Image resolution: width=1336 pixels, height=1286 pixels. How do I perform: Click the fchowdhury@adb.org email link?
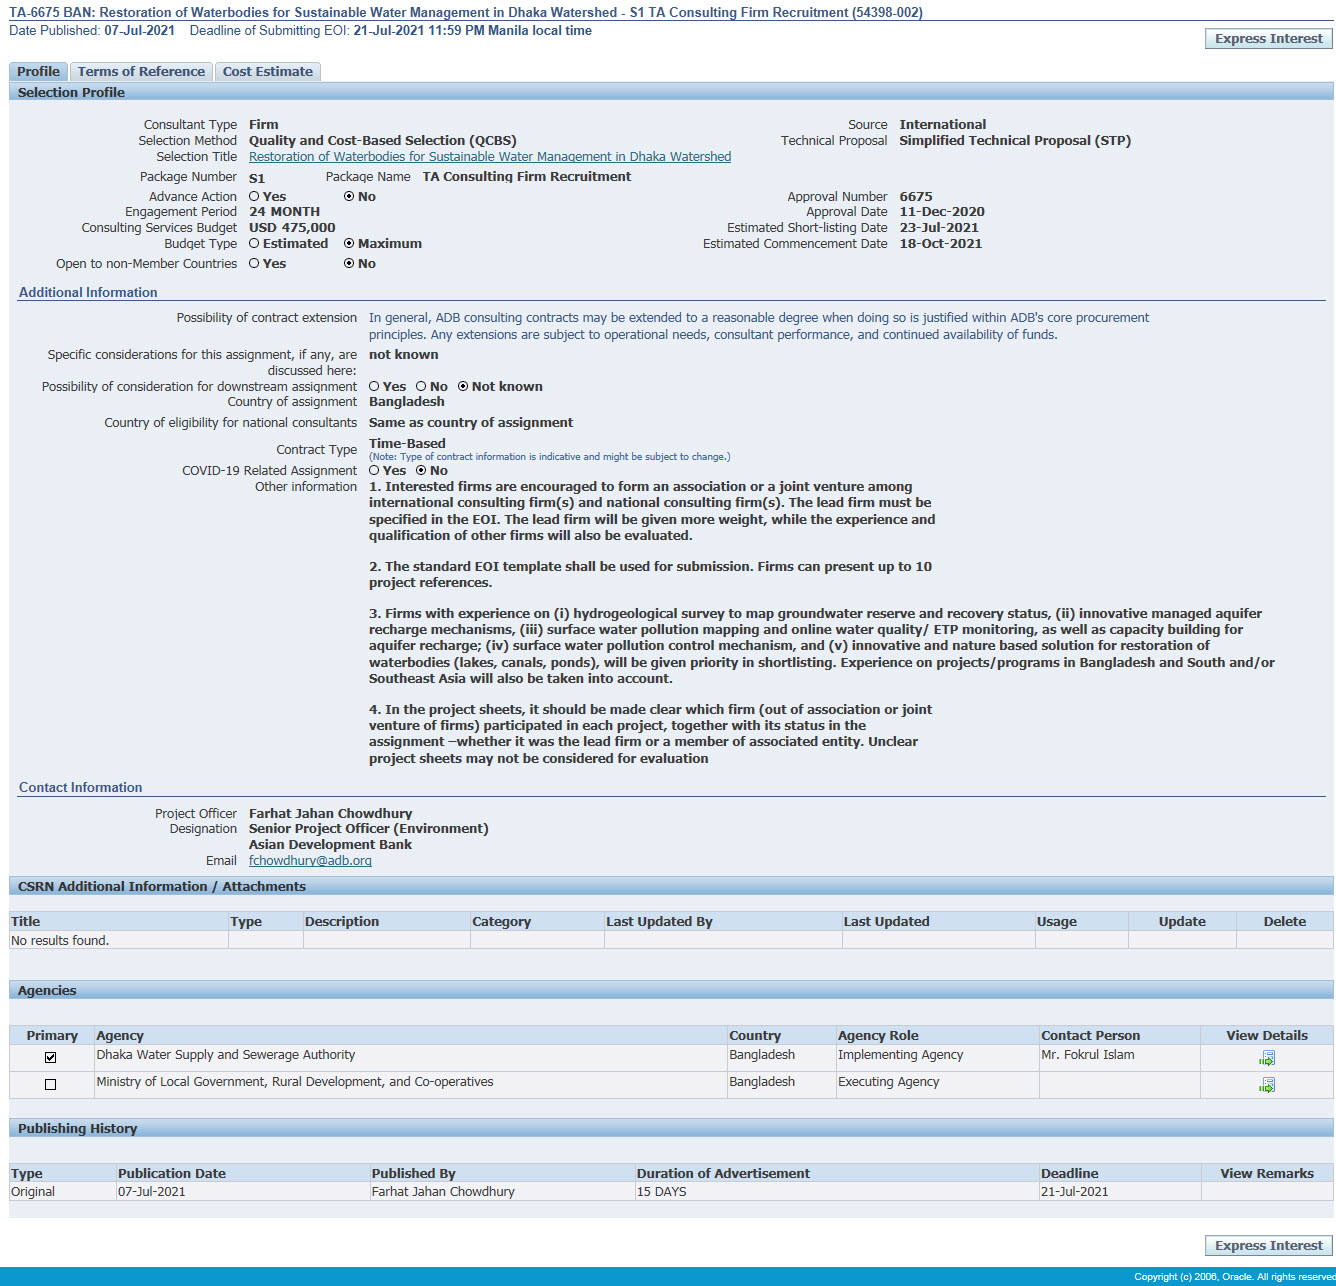[x=310, y=861]
